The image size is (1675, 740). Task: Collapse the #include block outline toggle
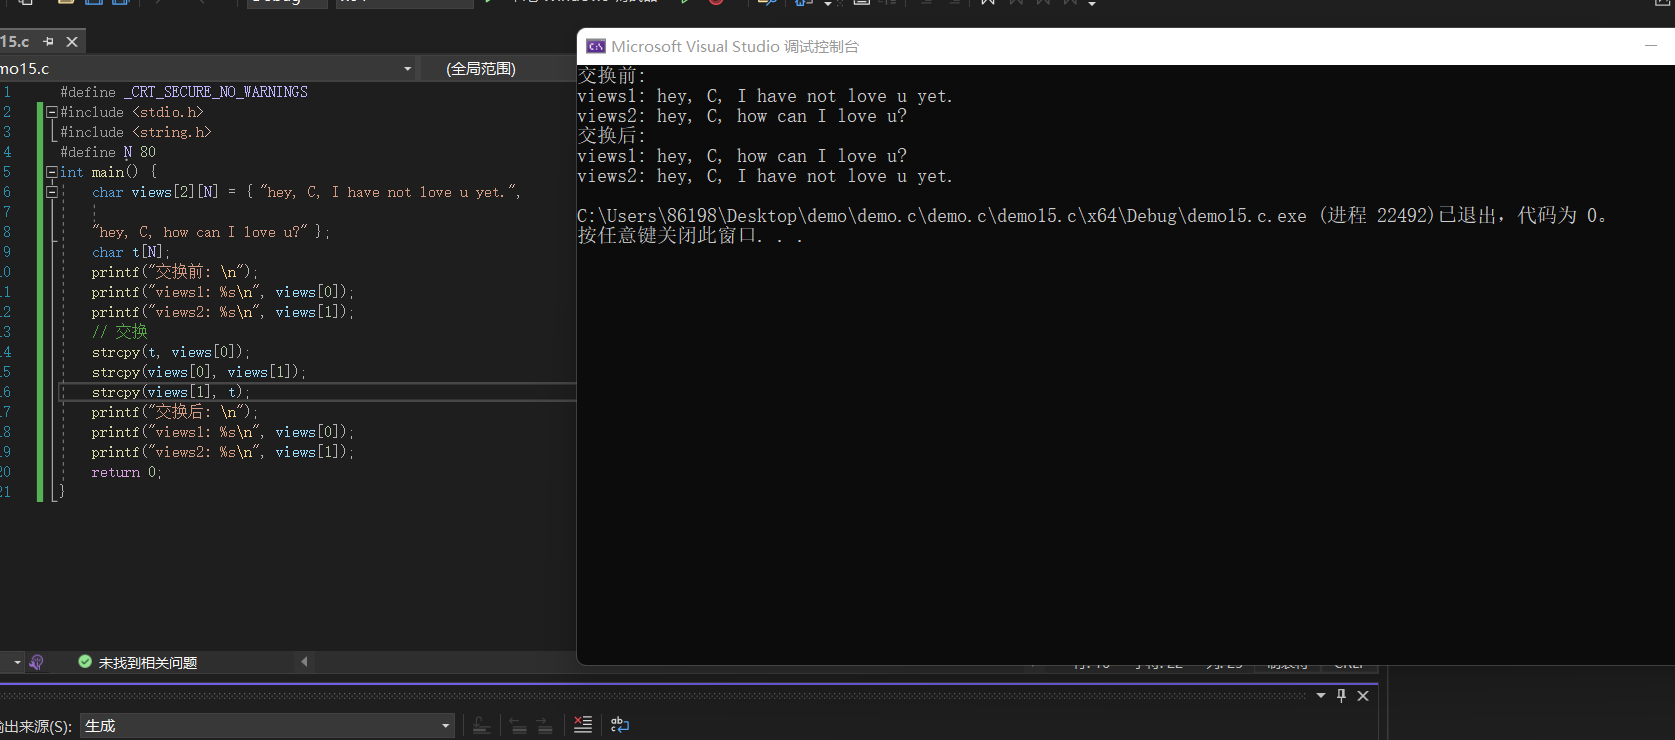point(52,112)
